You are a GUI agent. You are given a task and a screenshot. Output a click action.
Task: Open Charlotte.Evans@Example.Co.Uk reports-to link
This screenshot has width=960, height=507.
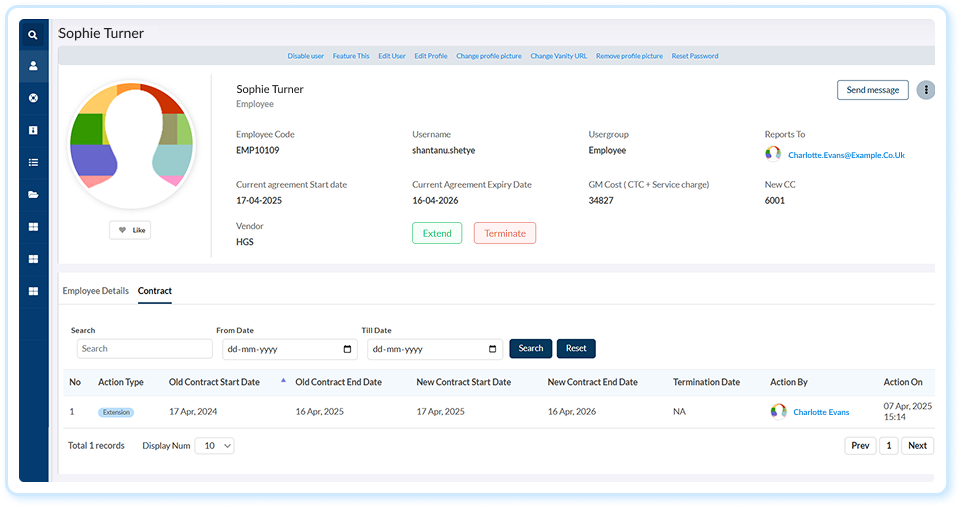[x=846, y=156]
